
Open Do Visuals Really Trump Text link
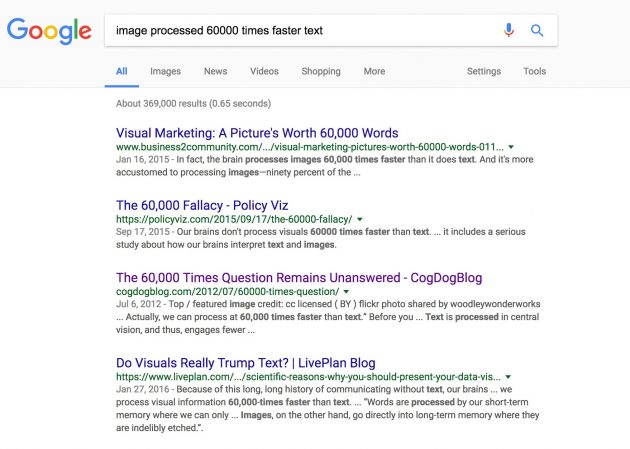246,363
